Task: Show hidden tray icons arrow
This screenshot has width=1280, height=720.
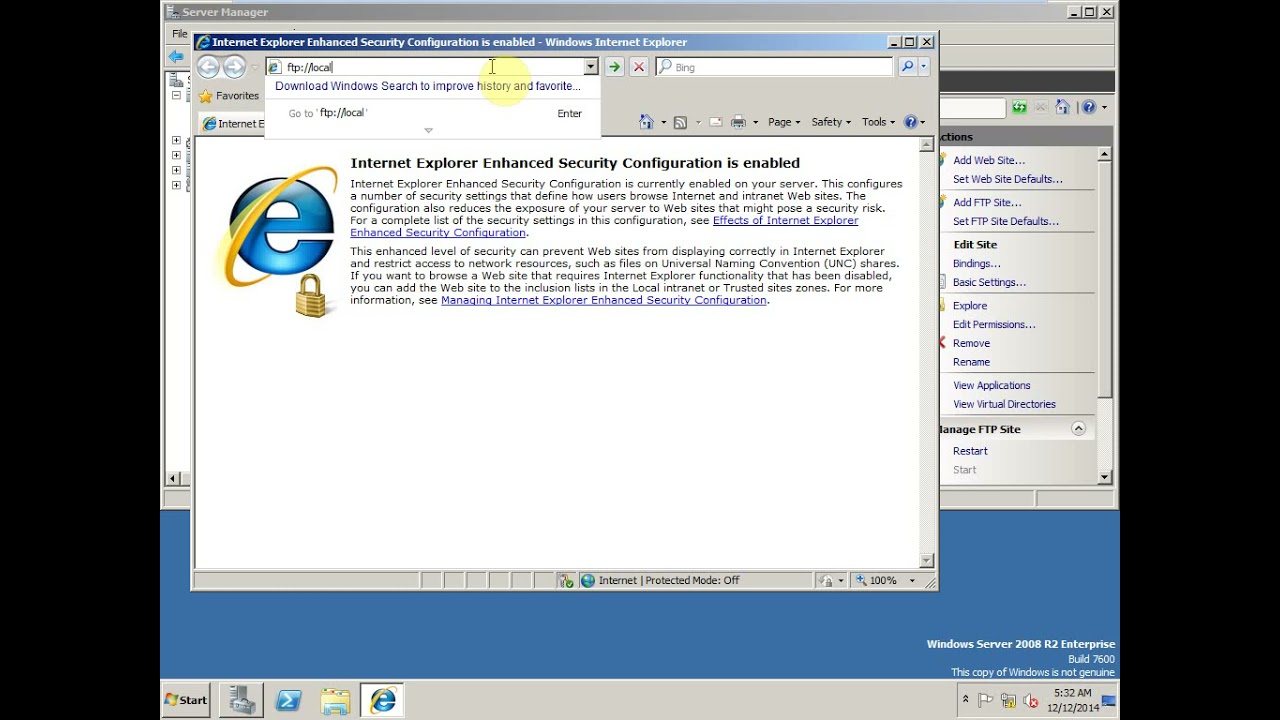Action: coord(965,700)
